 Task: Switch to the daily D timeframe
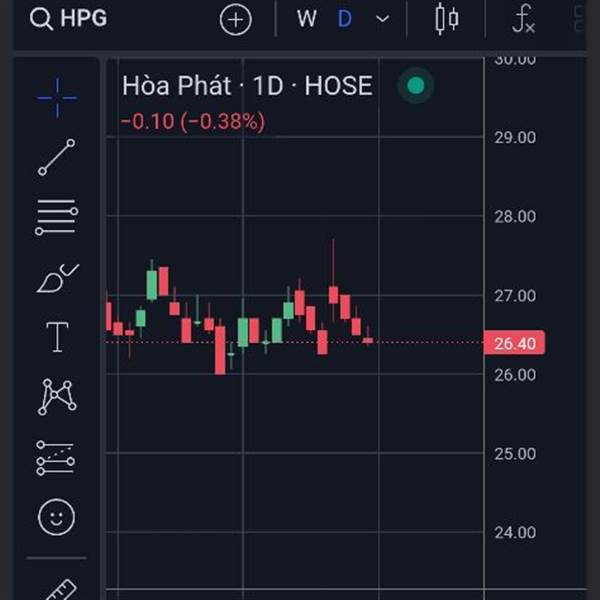345,19
